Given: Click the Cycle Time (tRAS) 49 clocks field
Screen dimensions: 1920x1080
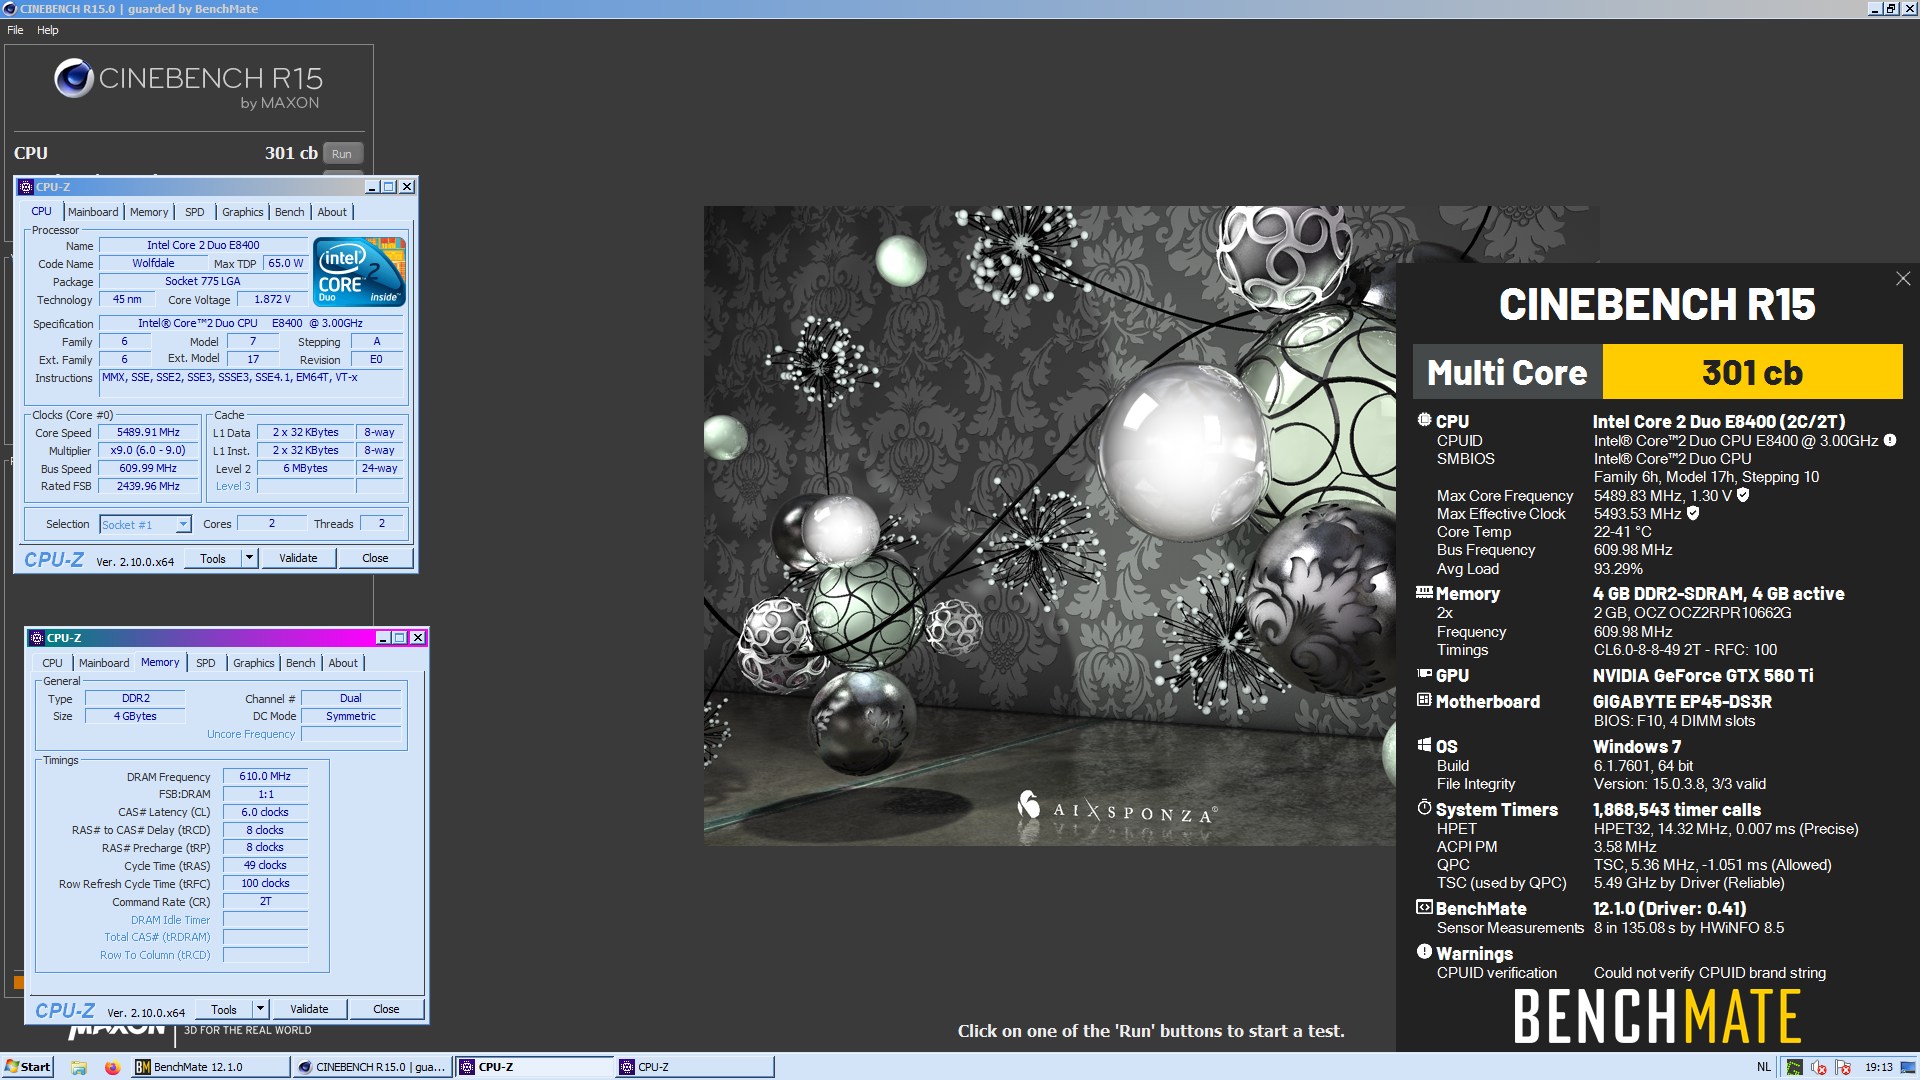Looking at the screenshot, I should point(265,866).
